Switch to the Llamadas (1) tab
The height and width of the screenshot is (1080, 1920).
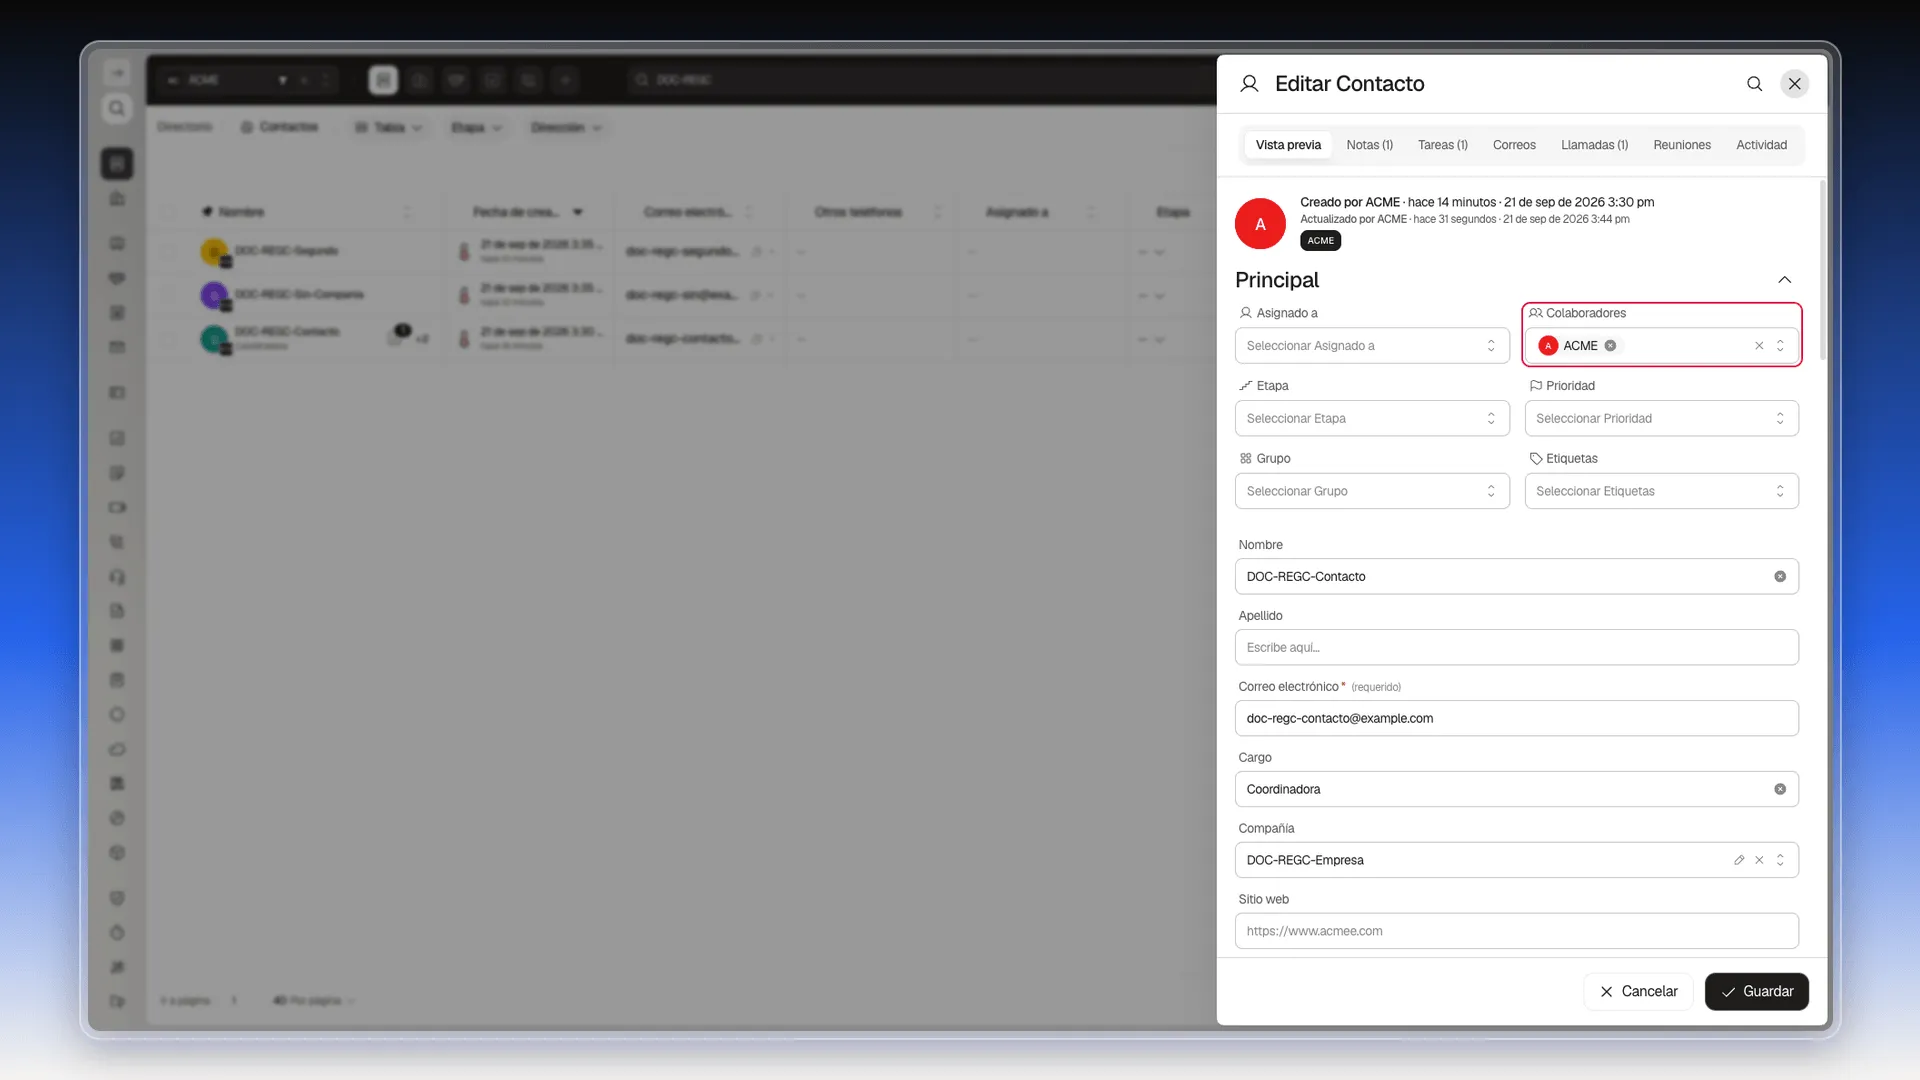1594,145
